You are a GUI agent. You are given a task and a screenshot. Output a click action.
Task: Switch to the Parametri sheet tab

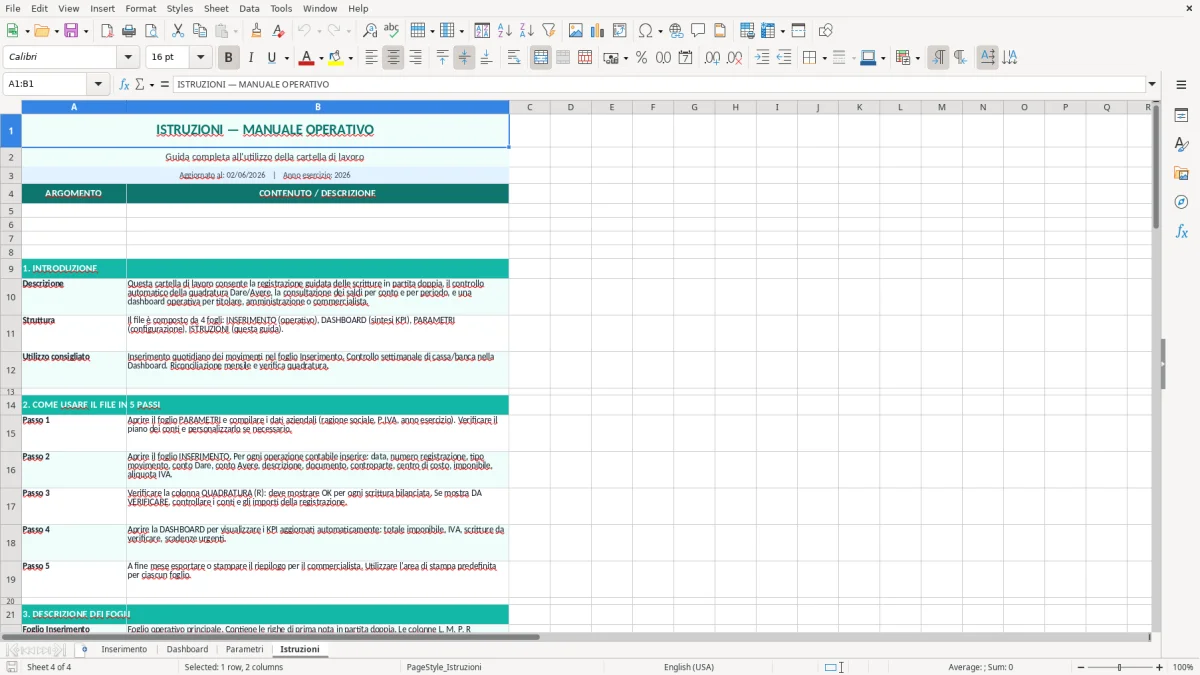point(244,649)
